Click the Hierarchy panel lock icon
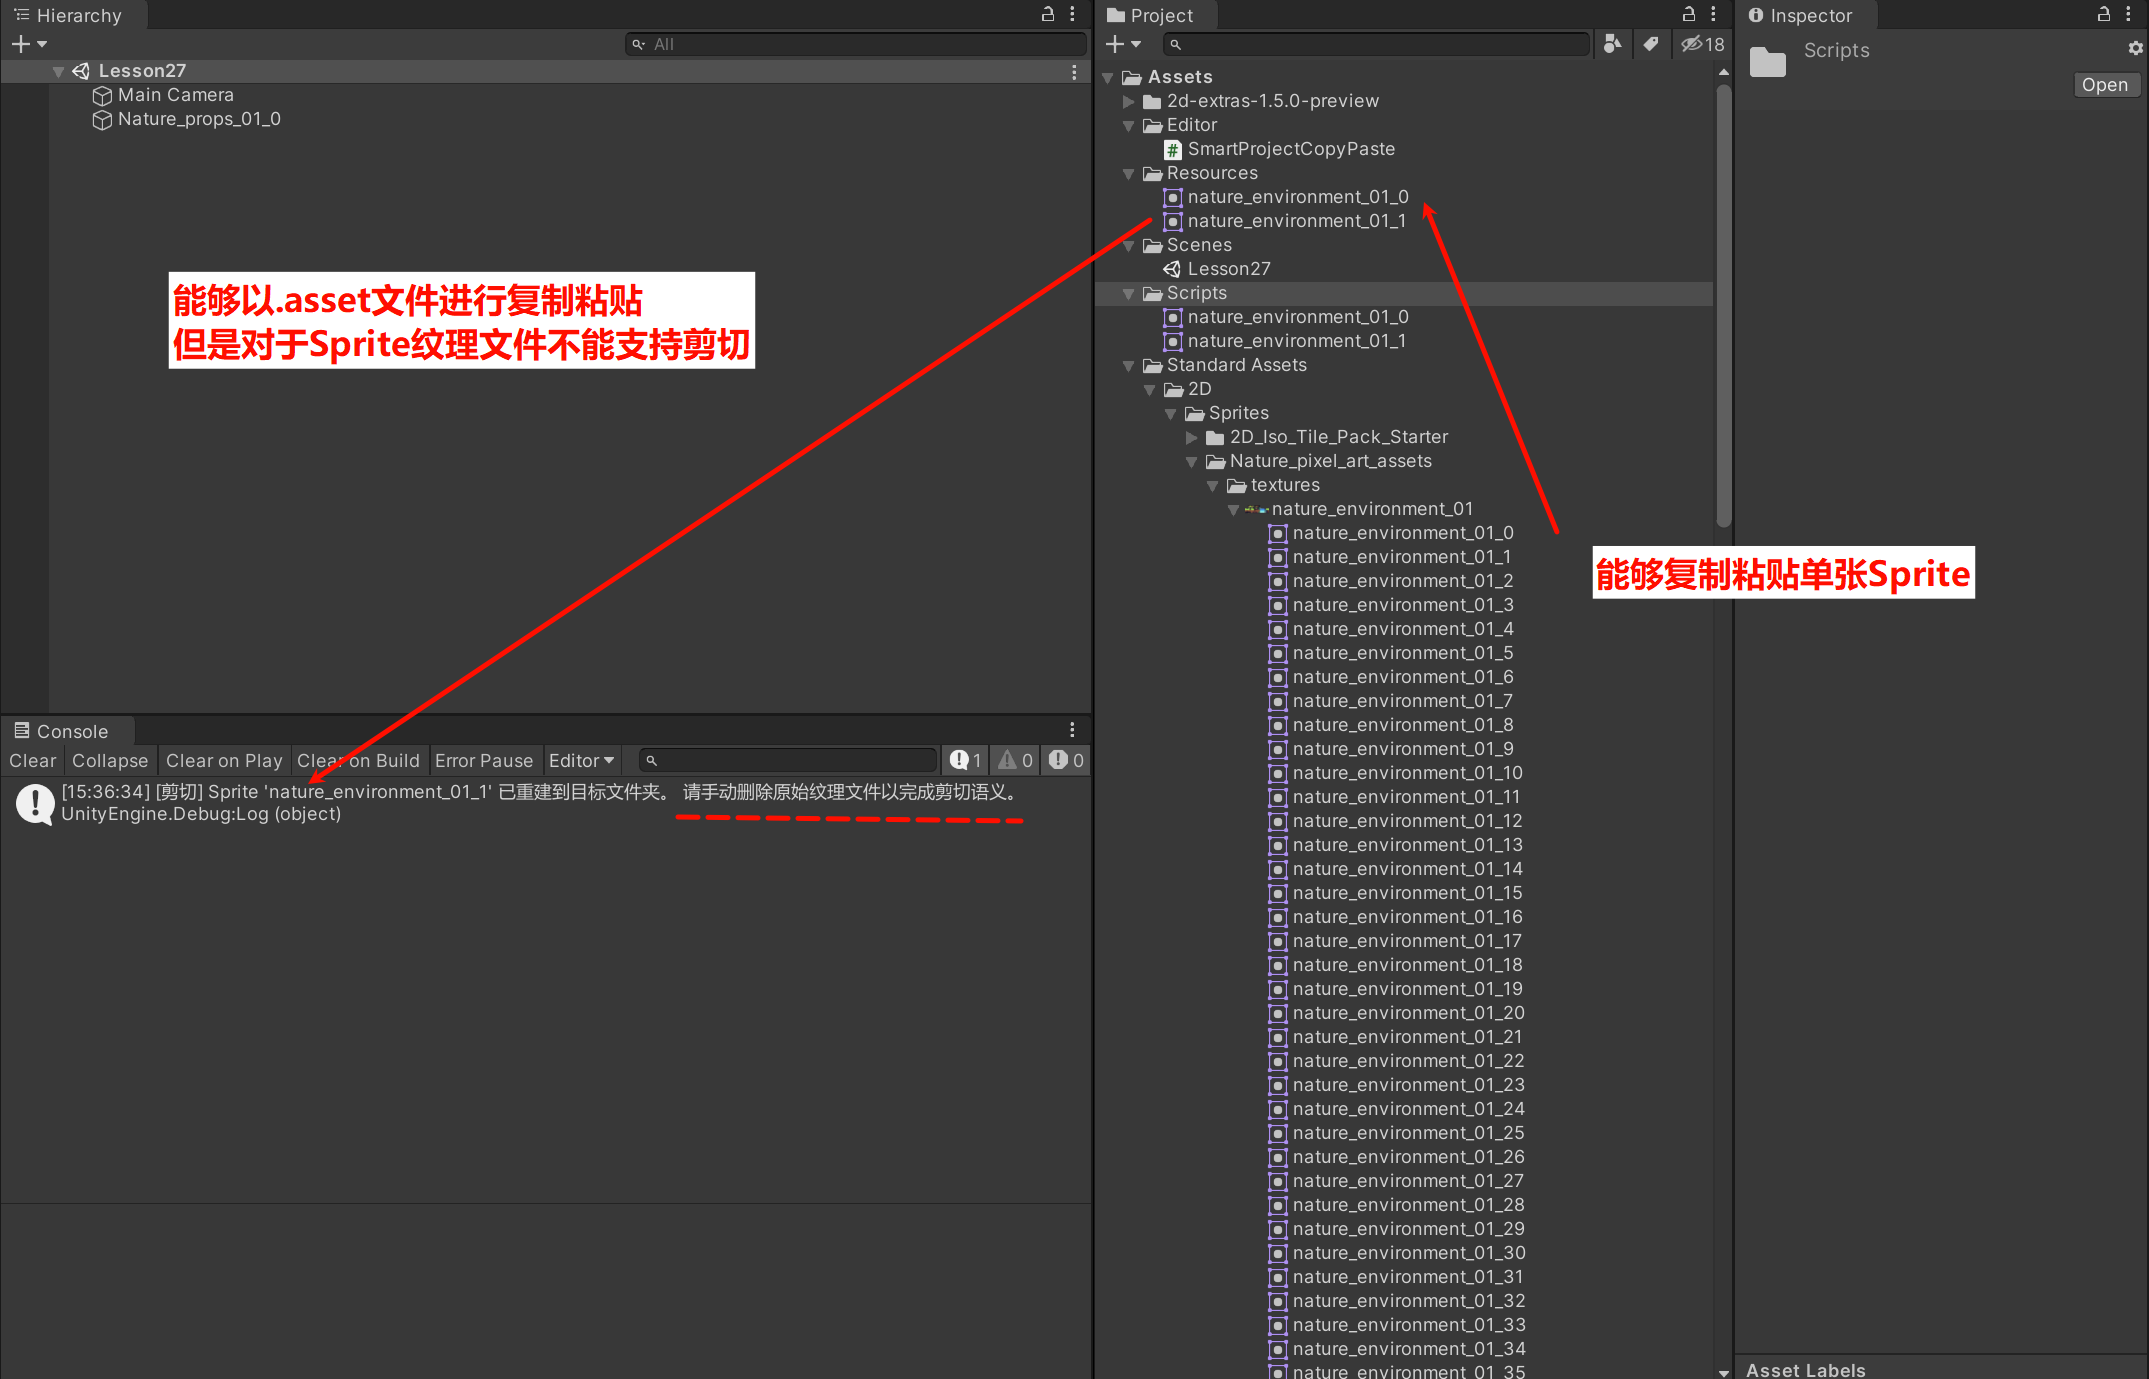2149x1379 pixels. point(1048,14)
